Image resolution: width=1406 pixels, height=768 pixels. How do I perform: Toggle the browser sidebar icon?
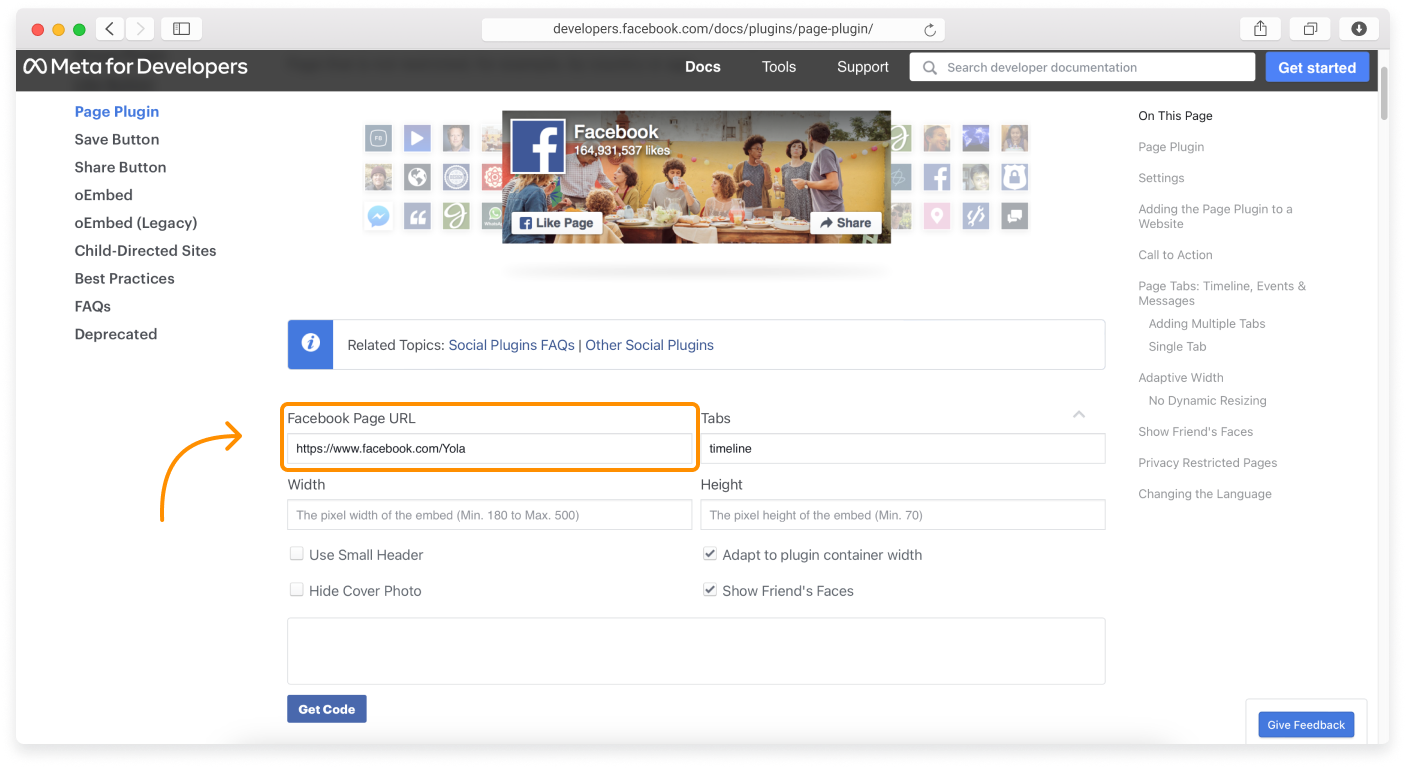[181, 28]
